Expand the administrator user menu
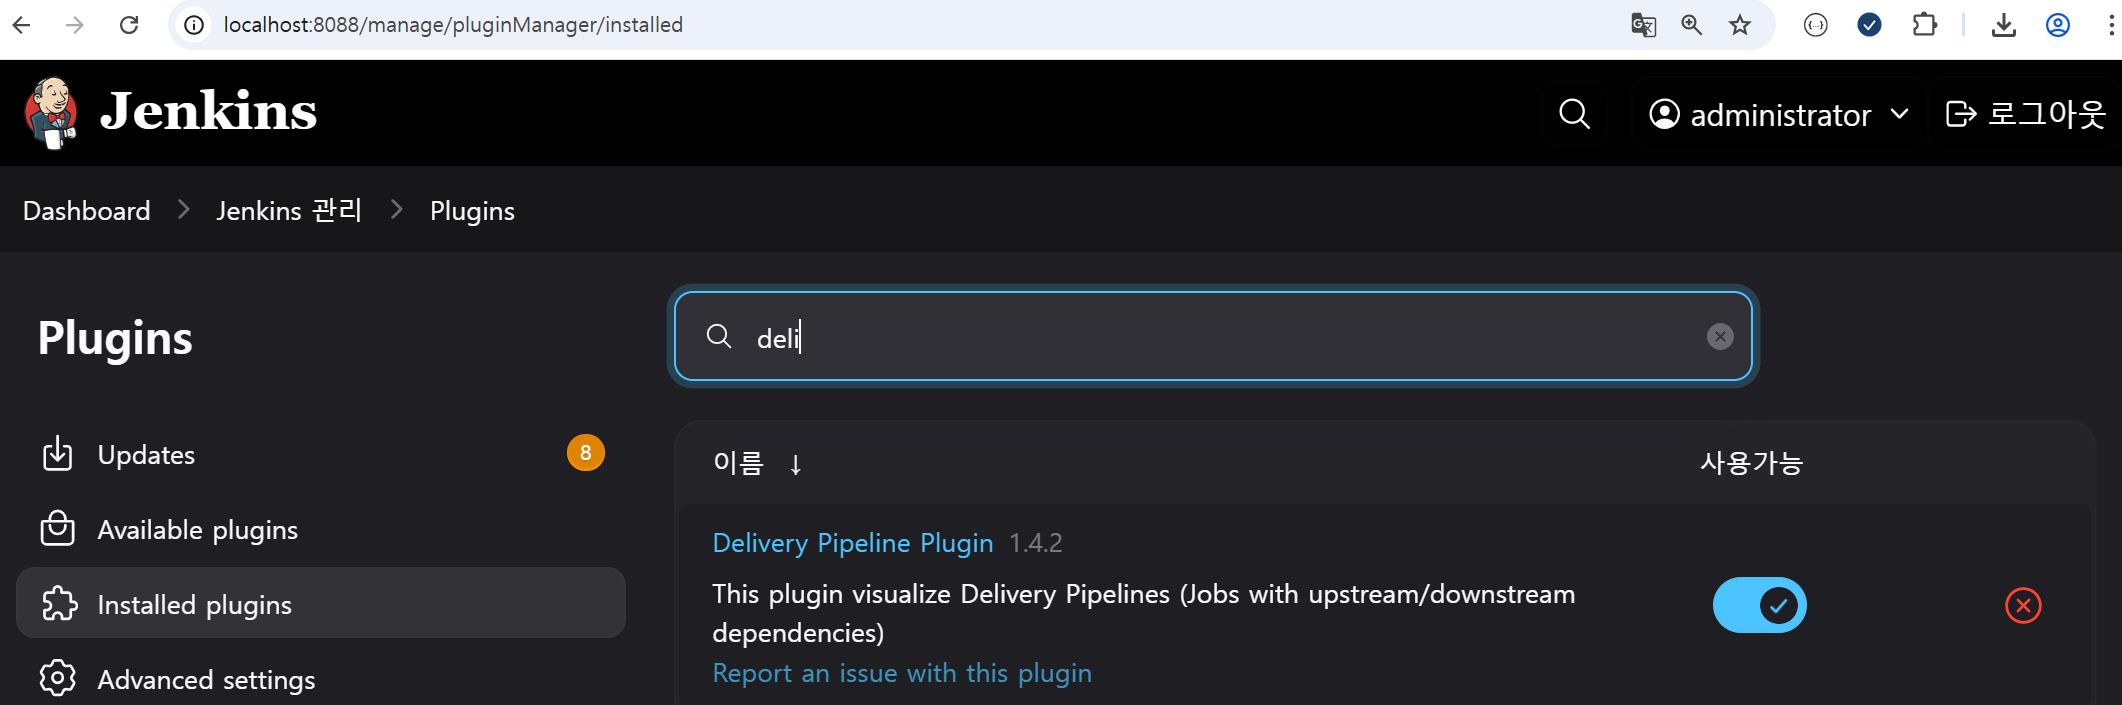 1778,115
